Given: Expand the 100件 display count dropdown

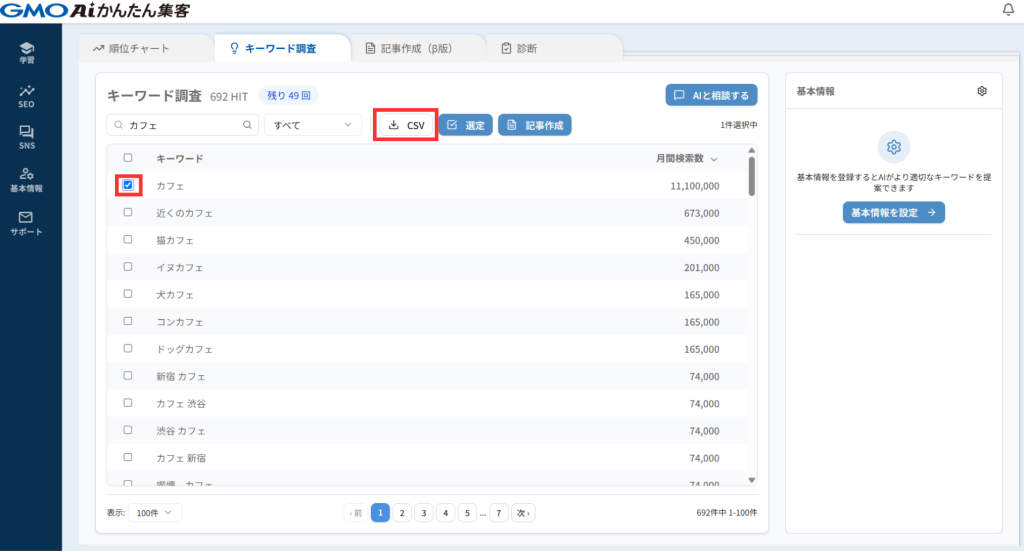Looking at the screenshot, I should pyautogui.click(x=155, y=512).
